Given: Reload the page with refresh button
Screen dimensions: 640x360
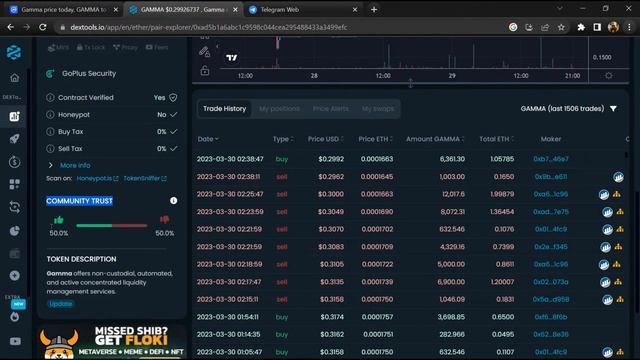Looking at the screenshot, I should point(43,27).
